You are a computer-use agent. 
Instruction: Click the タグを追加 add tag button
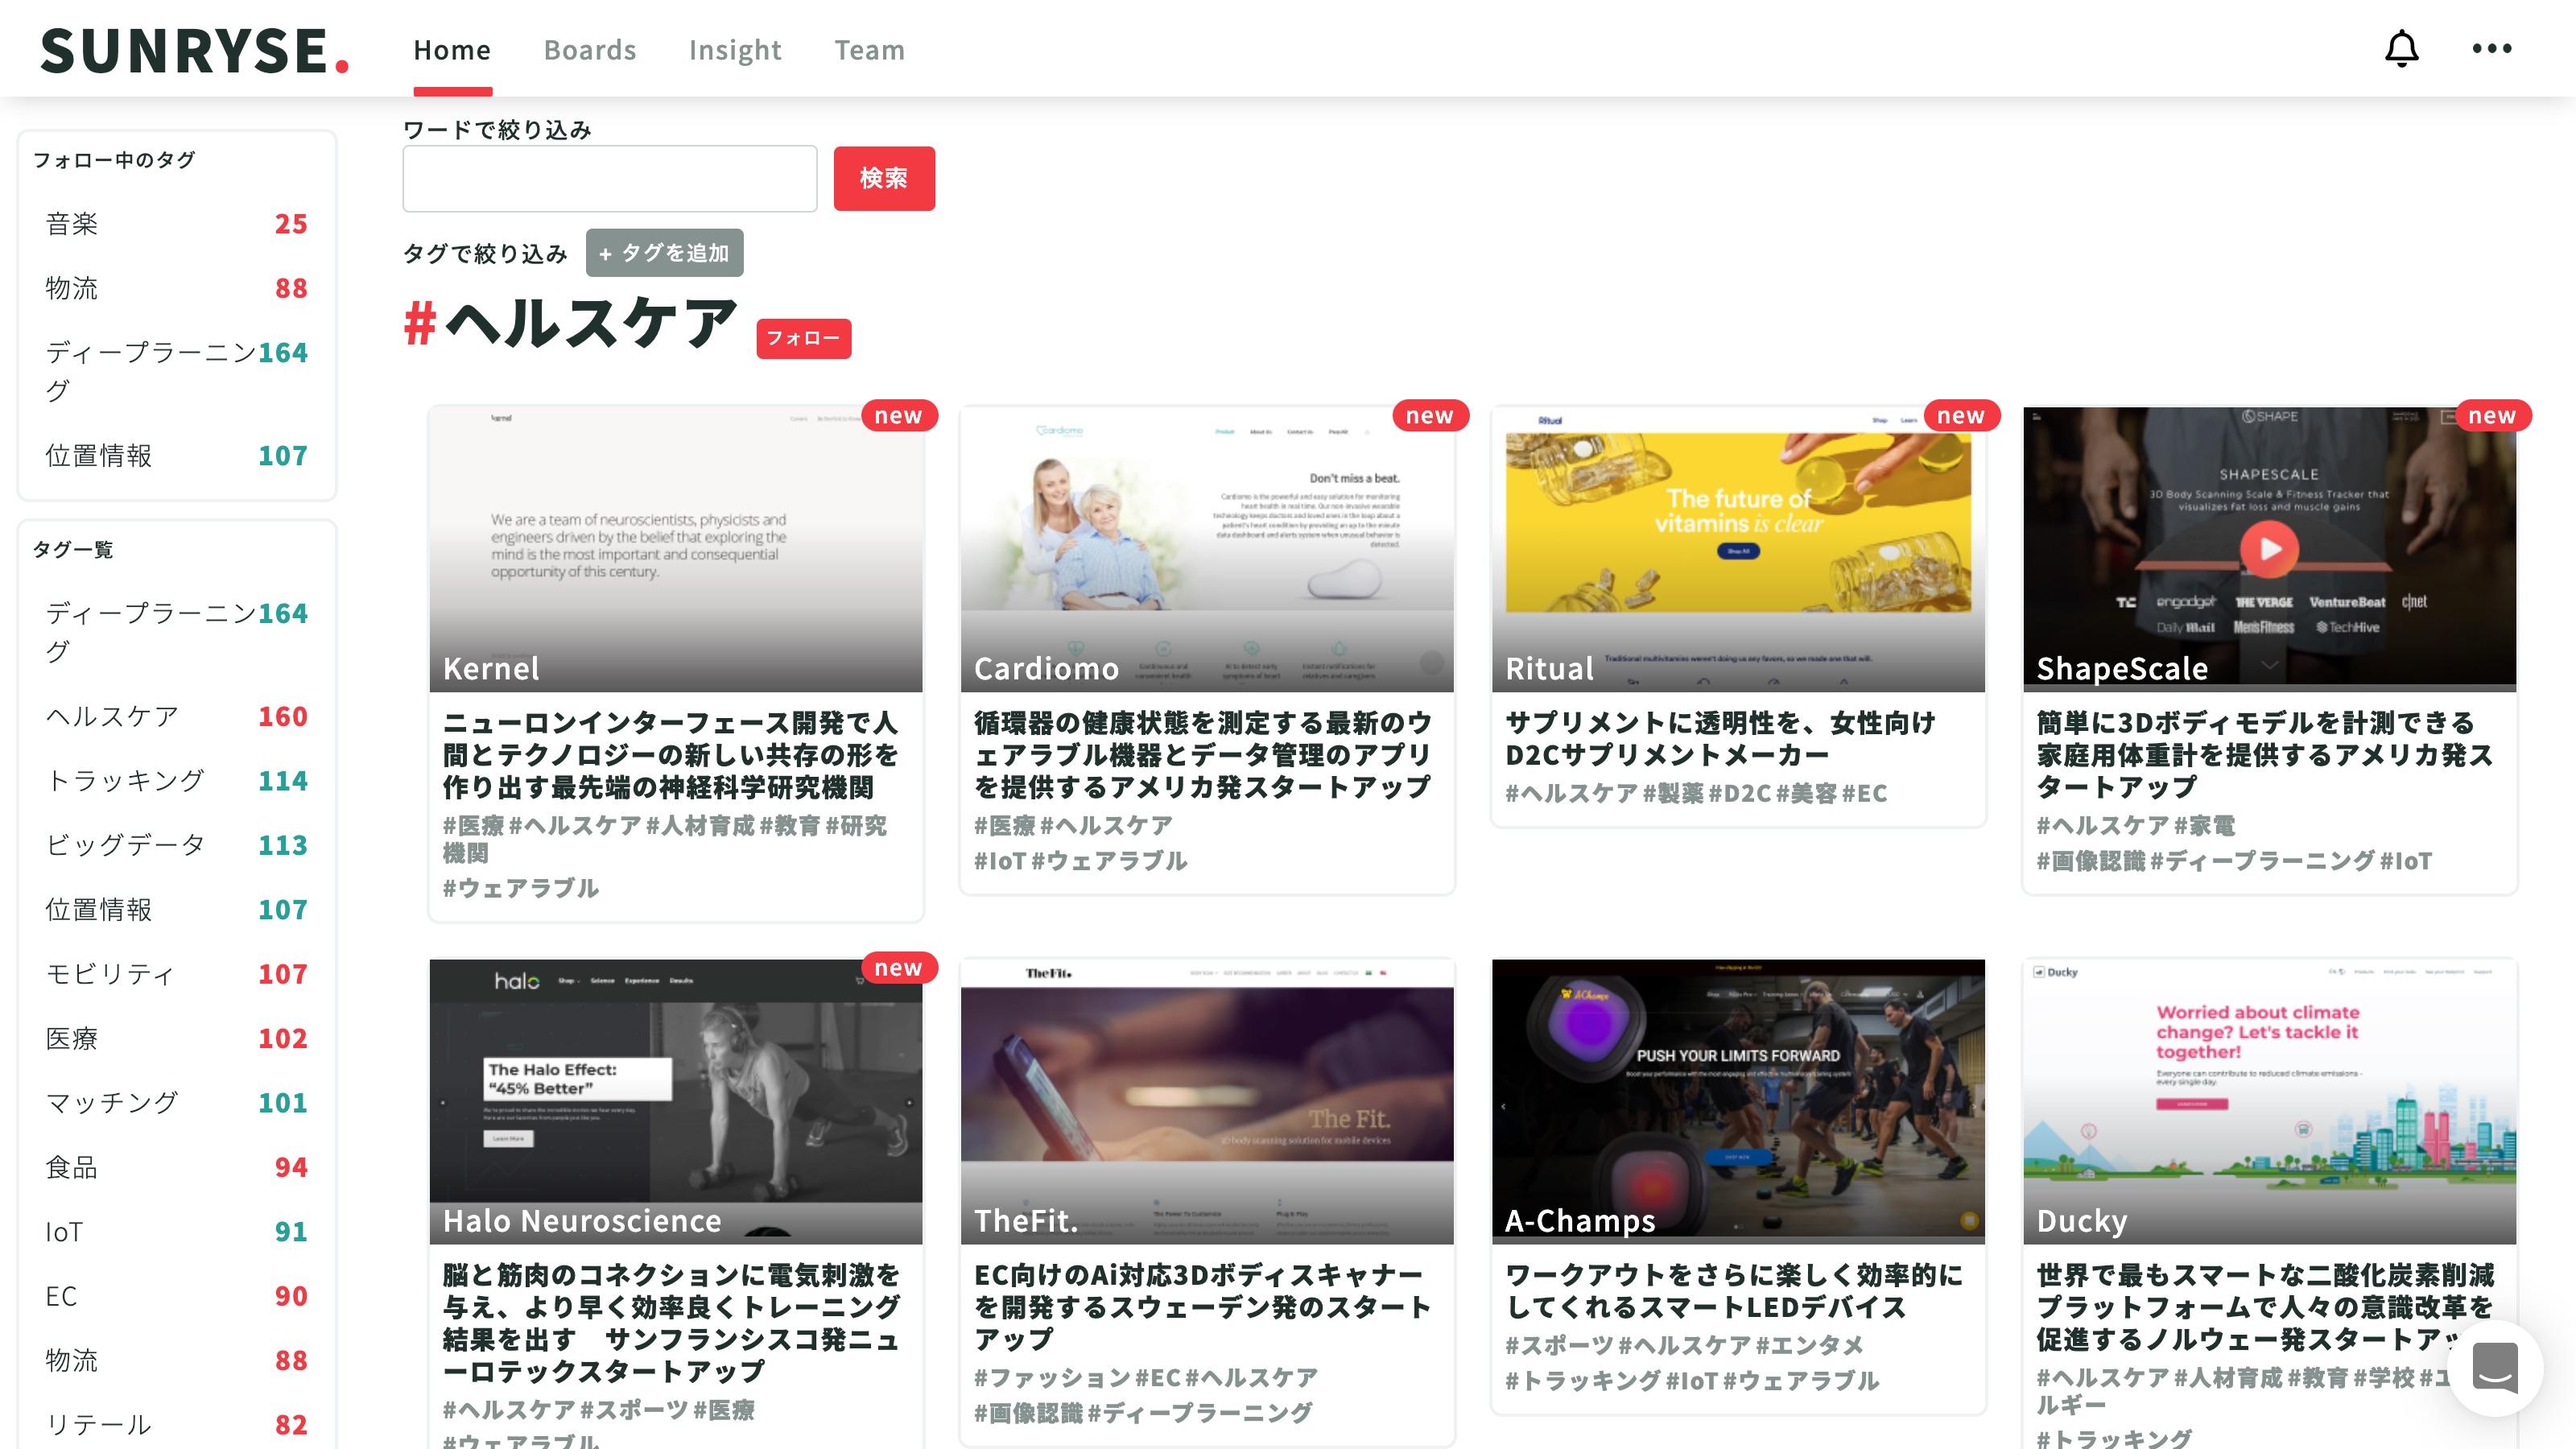point(664,253)
